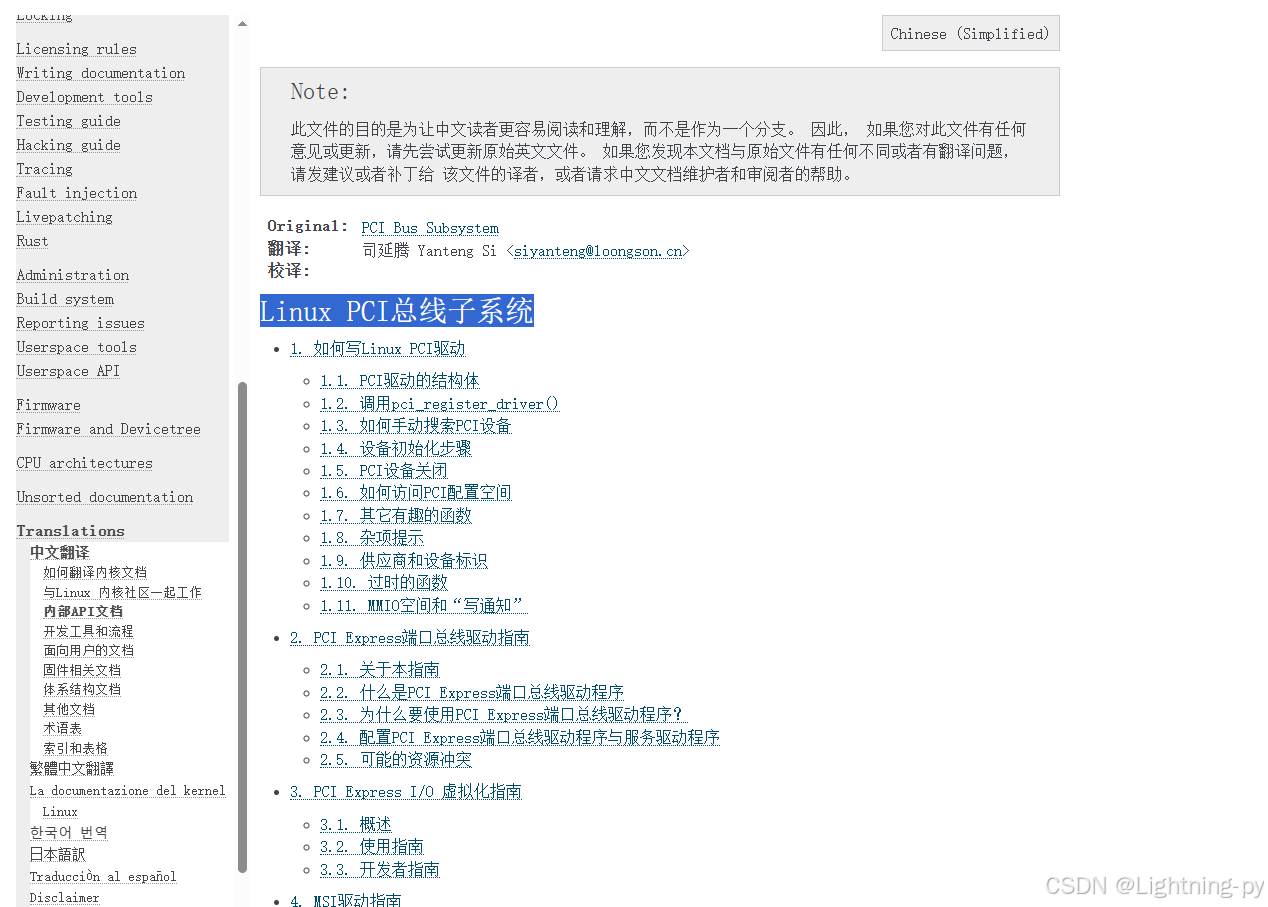Open section 3.1. 概述

[x=356, y=824]
